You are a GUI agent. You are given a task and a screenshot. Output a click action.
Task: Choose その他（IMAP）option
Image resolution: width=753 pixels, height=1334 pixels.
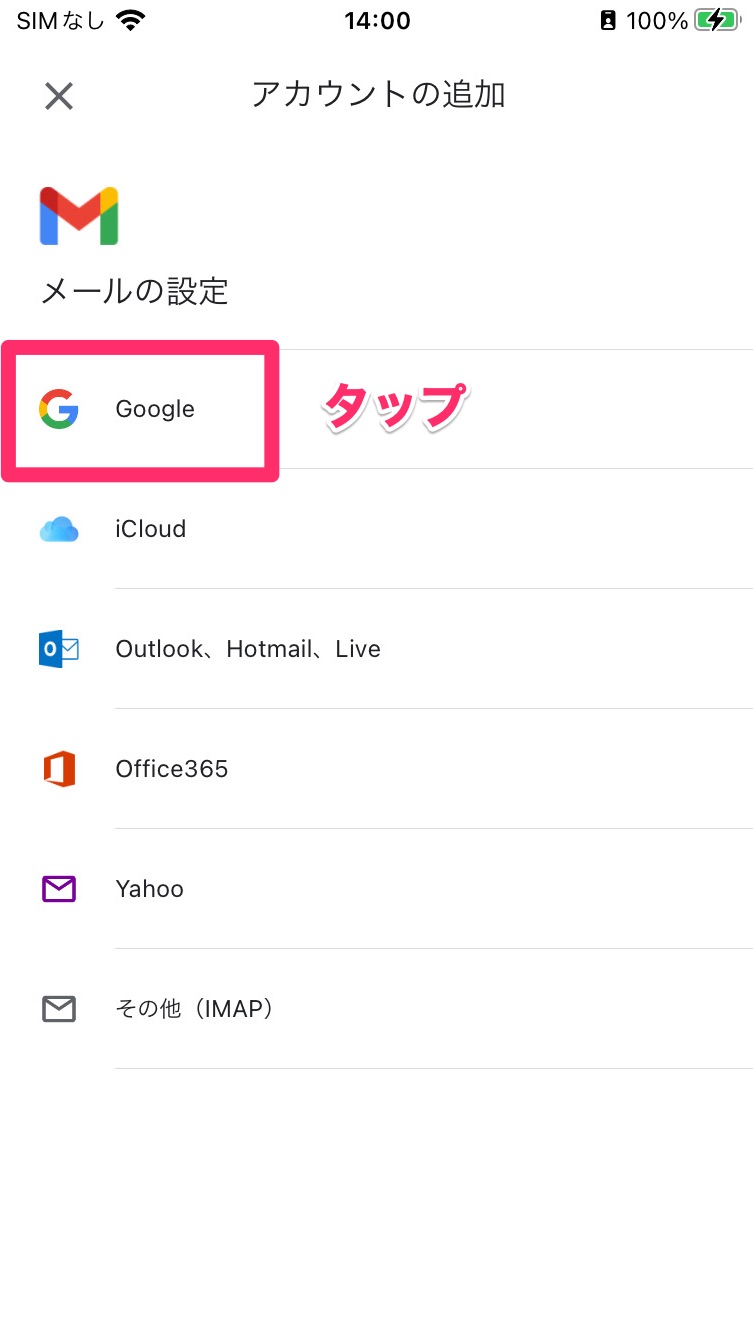[x=376, y=1009]
